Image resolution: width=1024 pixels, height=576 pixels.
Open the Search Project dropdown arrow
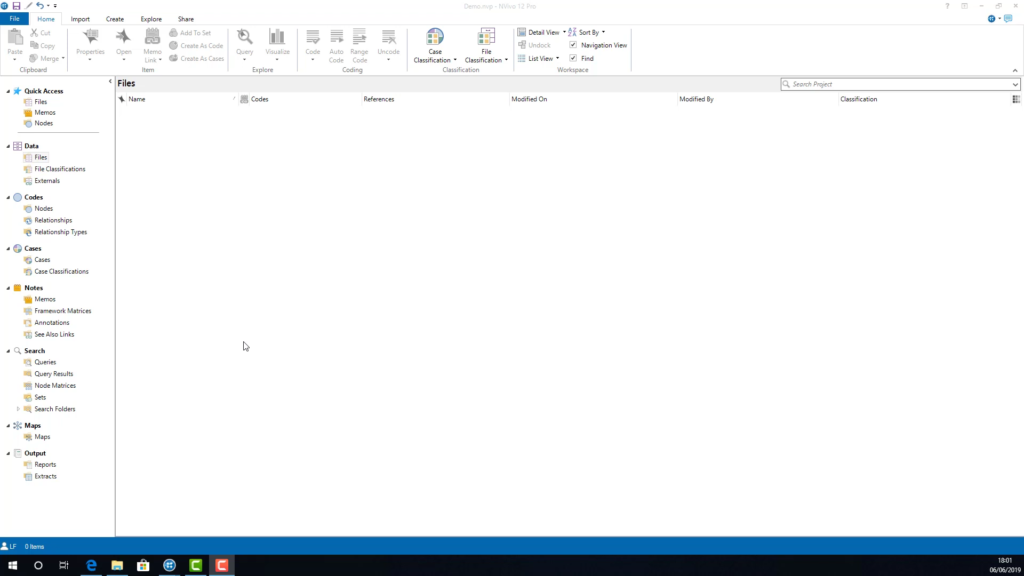[x=1015, y=84]
